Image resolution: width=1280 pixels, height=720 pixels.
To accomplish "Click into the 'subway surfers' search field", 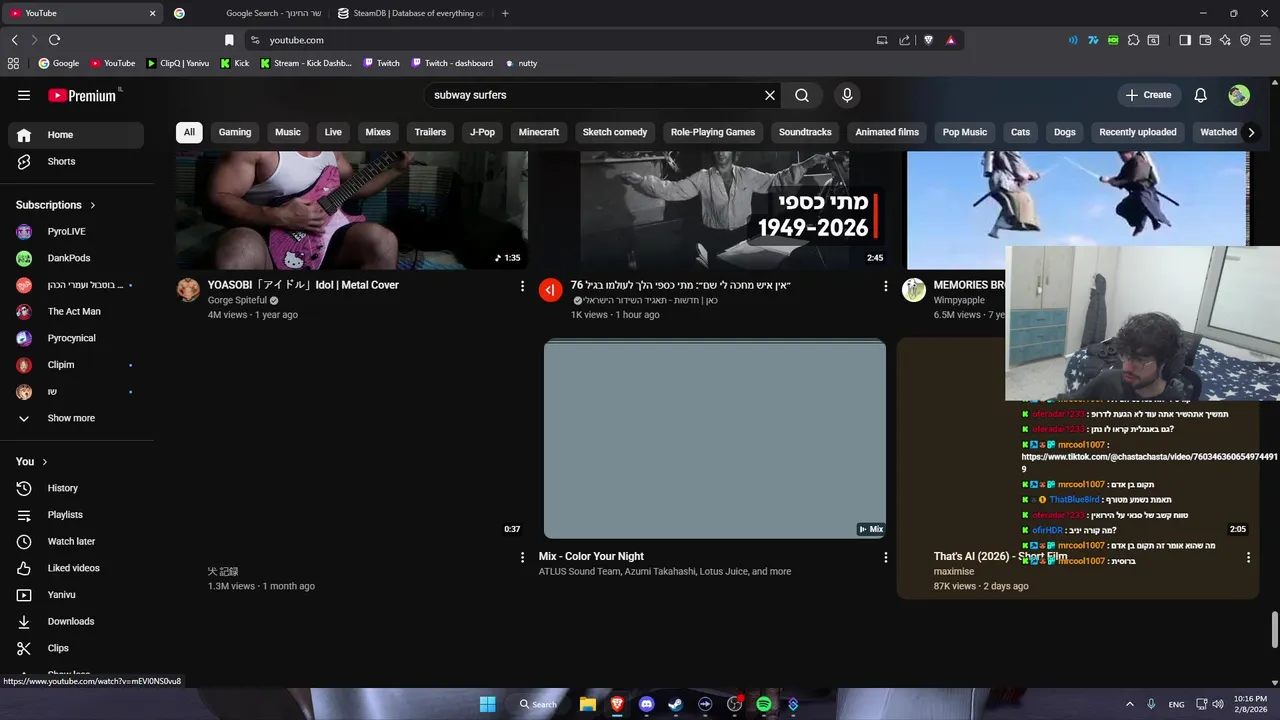I will pyautogui.click(x=594, y=95).
